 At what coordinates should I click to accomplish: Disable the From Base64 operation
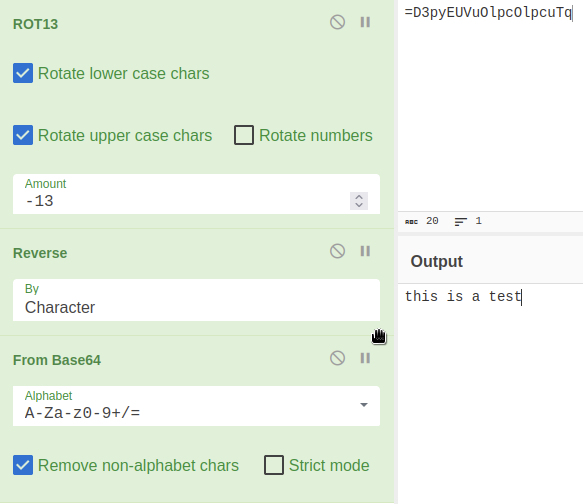337,358
